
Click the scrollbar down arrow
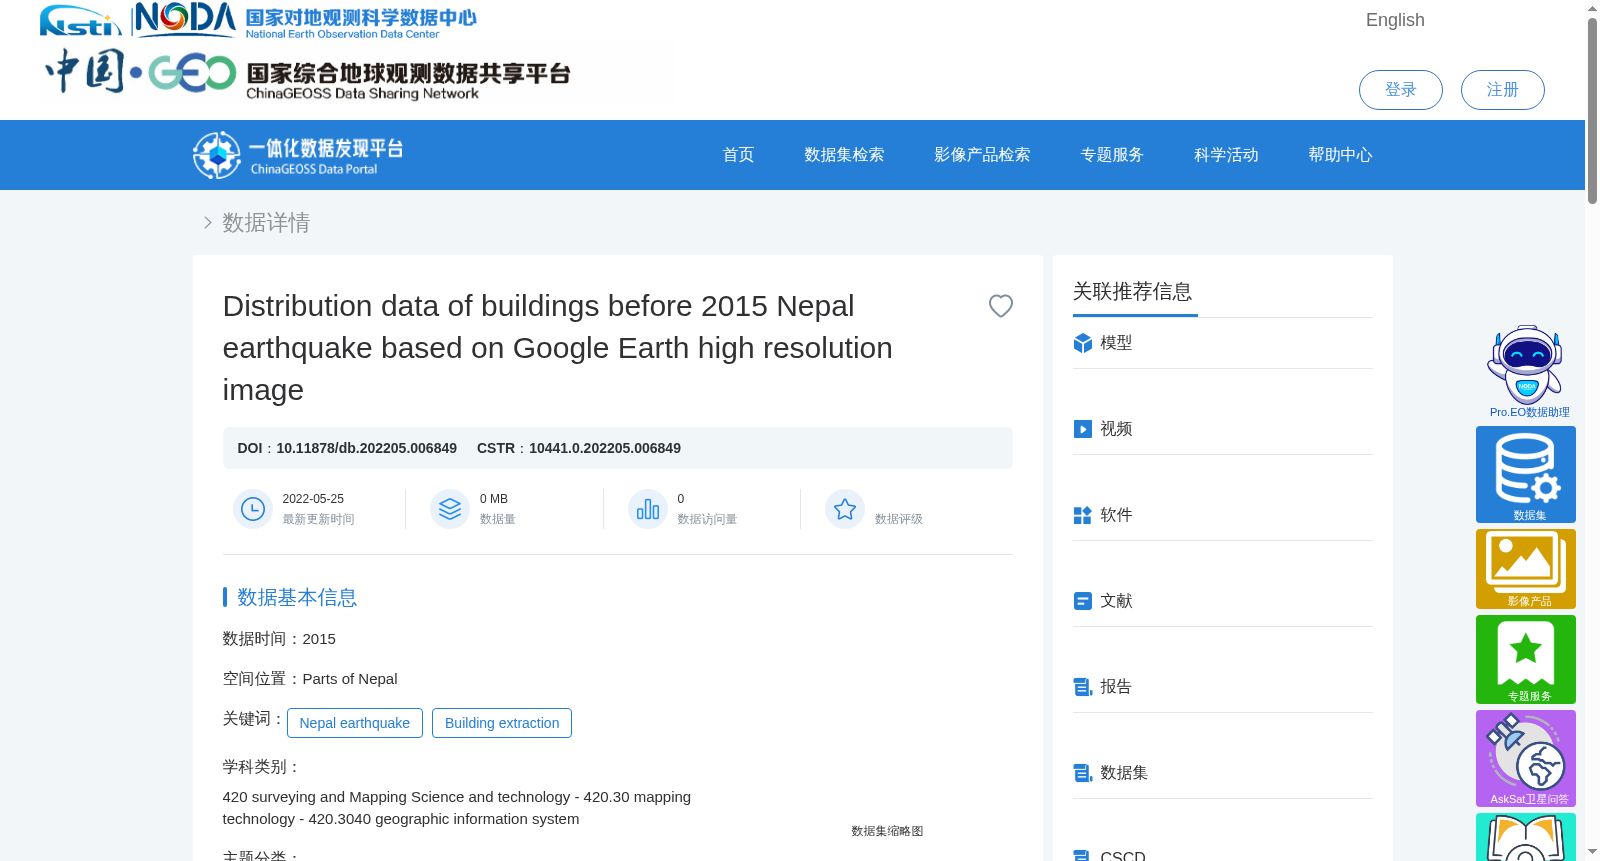(x=1592, y=852)
